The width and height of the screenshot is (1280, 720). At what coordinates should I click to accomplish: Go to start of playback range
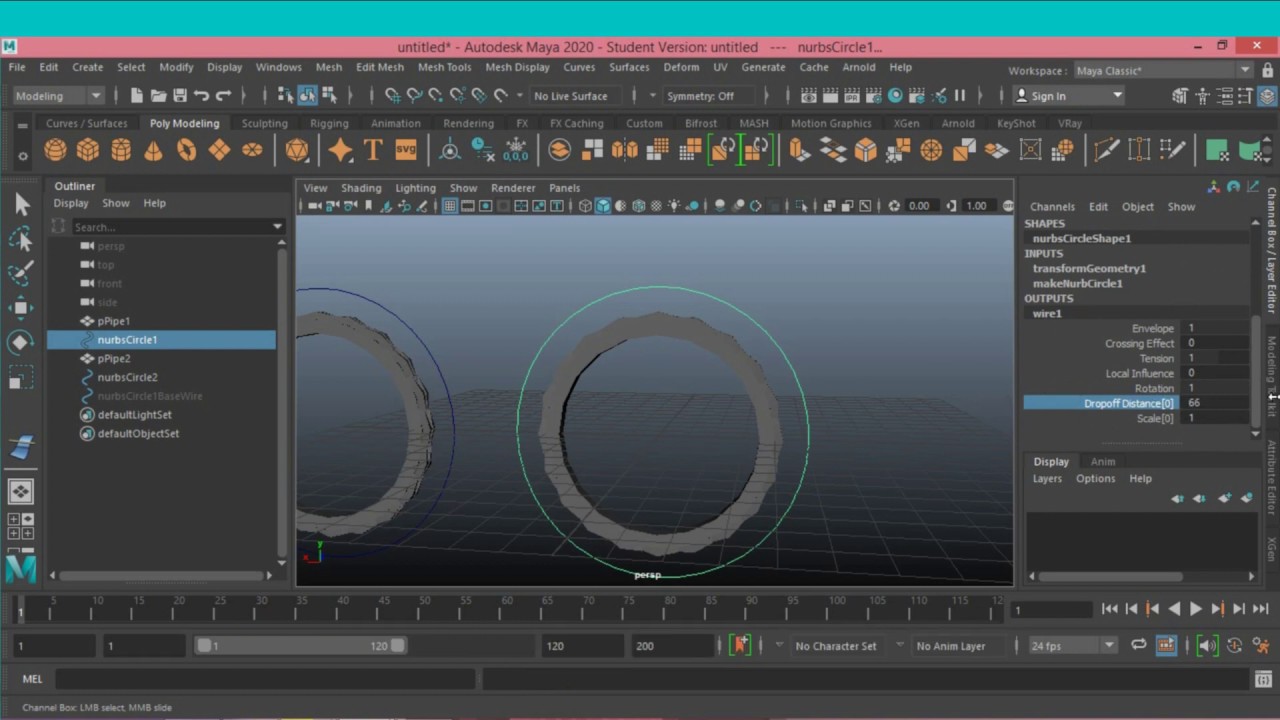pos(1110,608)
